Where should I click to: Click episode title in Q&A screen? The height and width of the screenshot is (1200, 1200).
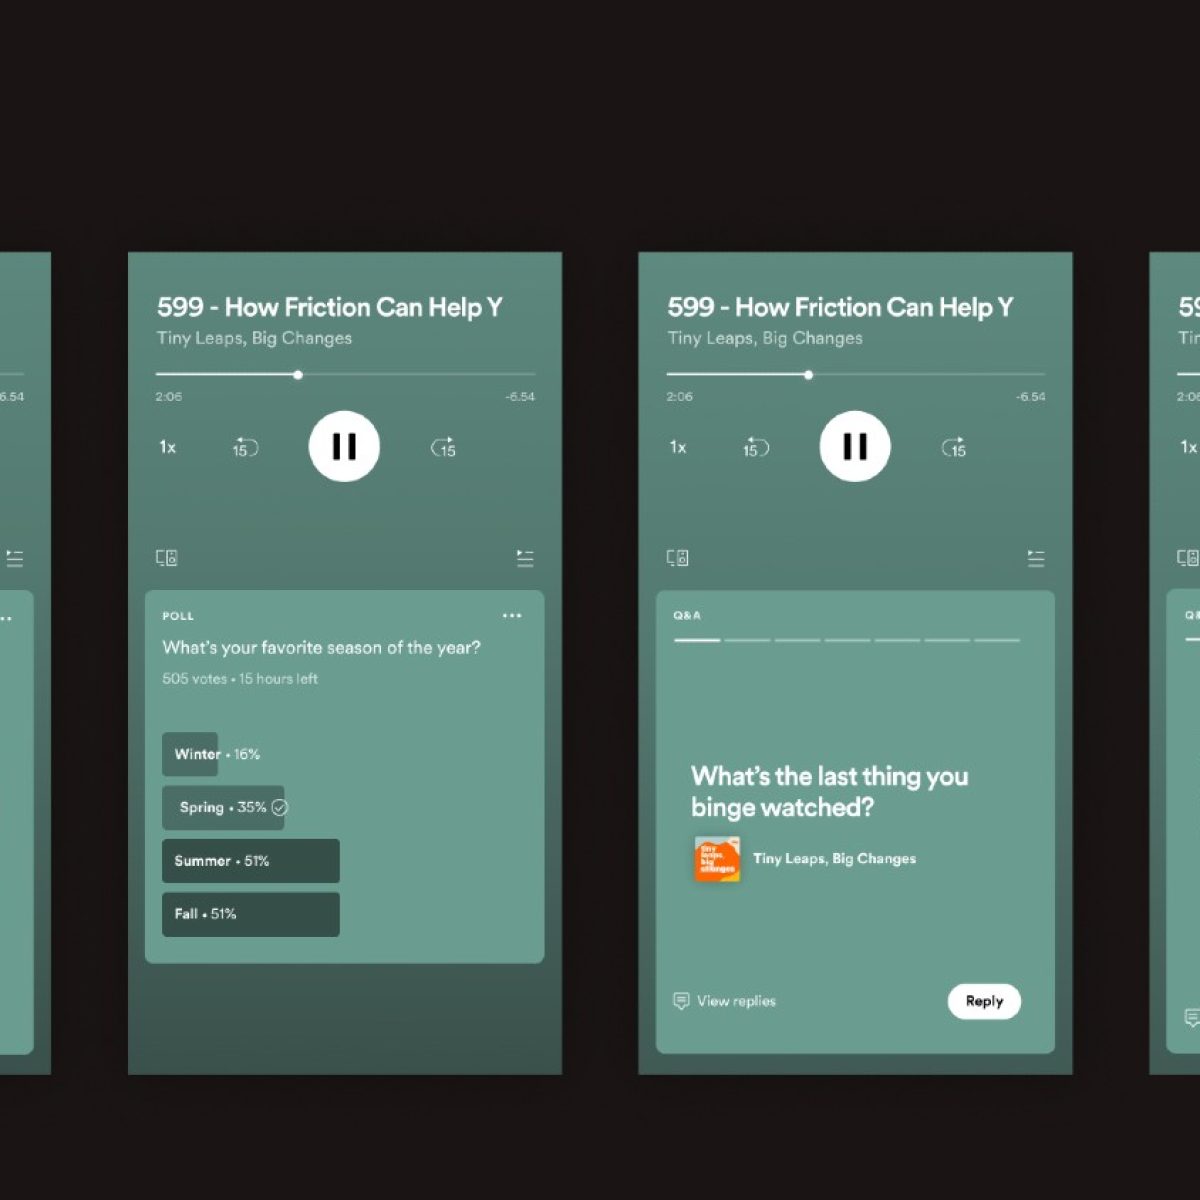[x=841, y=307]
